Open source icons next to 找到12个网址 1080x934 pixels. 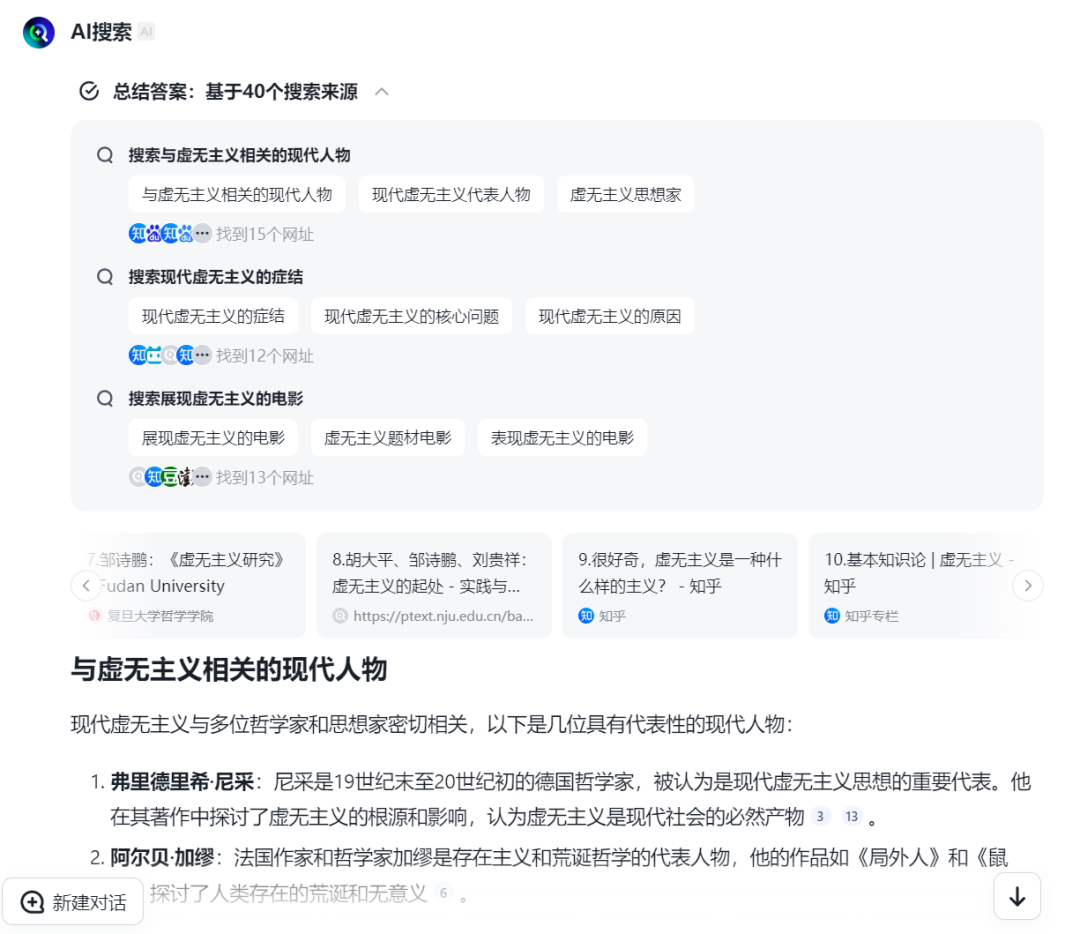pos(170,355)
